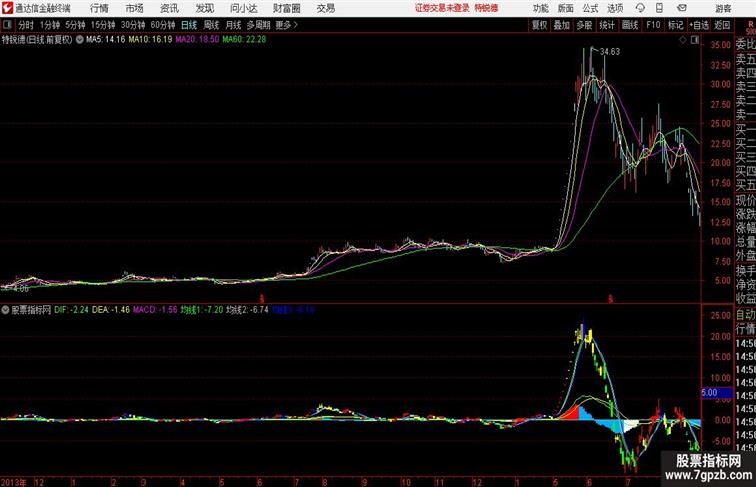
Task: Click the MA10: 16.19 indicator value
Action: (x=150, y=40)
